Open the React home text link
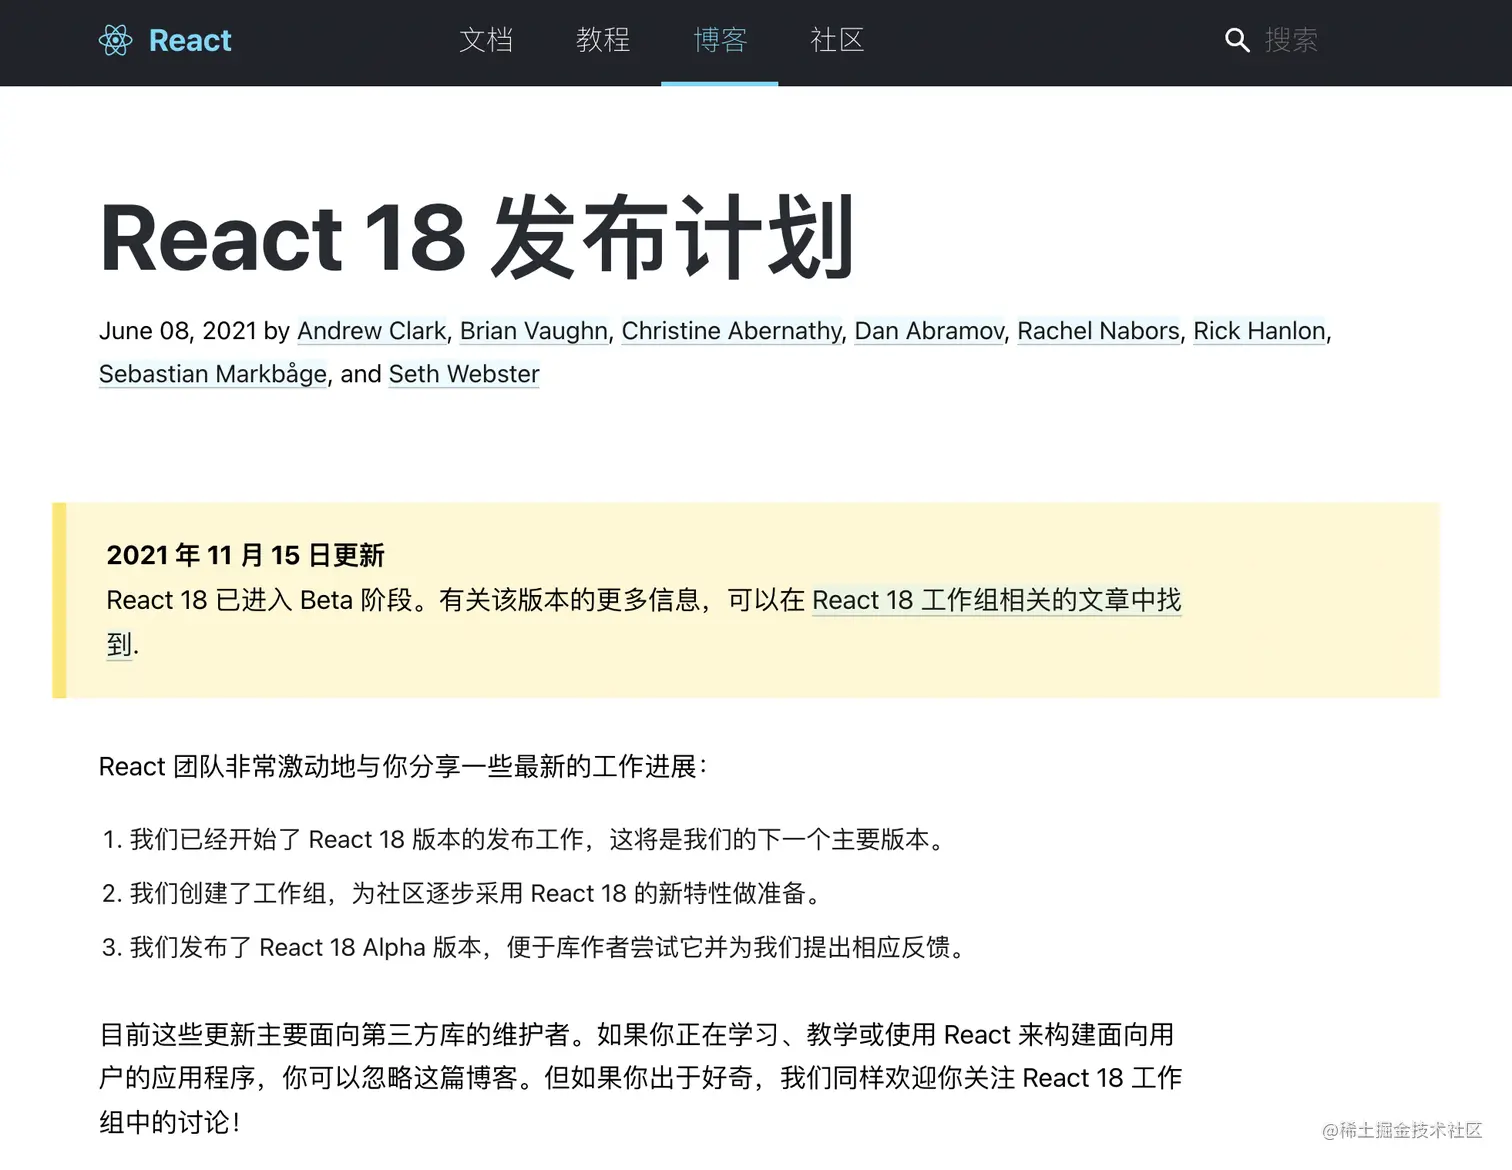The image size is (1512, 1170). pyautogui.click(x=190, y=40)
